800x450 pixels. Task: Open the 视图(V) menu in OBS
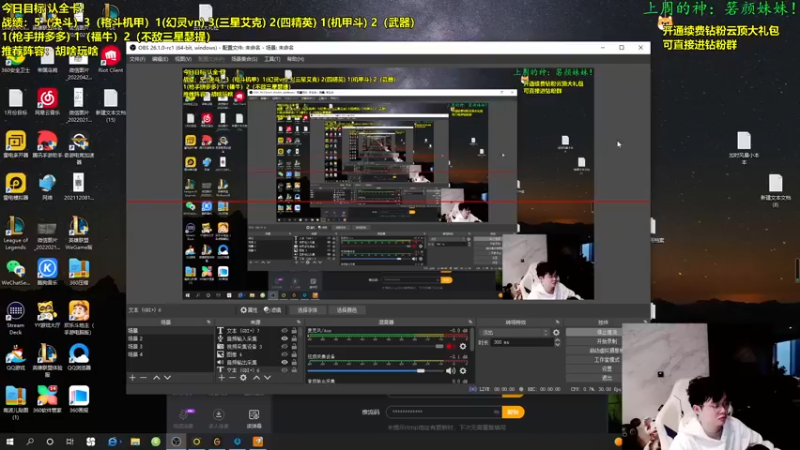(183, 59)
